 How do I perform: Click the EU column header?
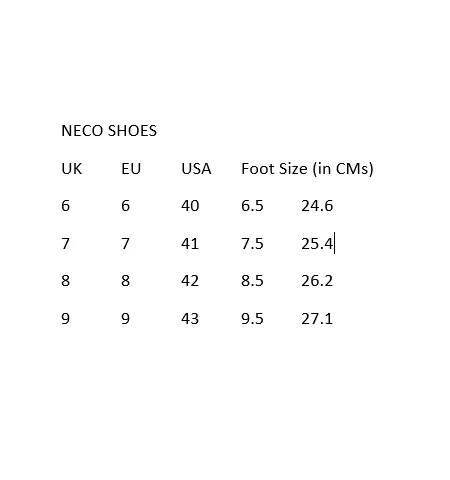pos(131,169)
